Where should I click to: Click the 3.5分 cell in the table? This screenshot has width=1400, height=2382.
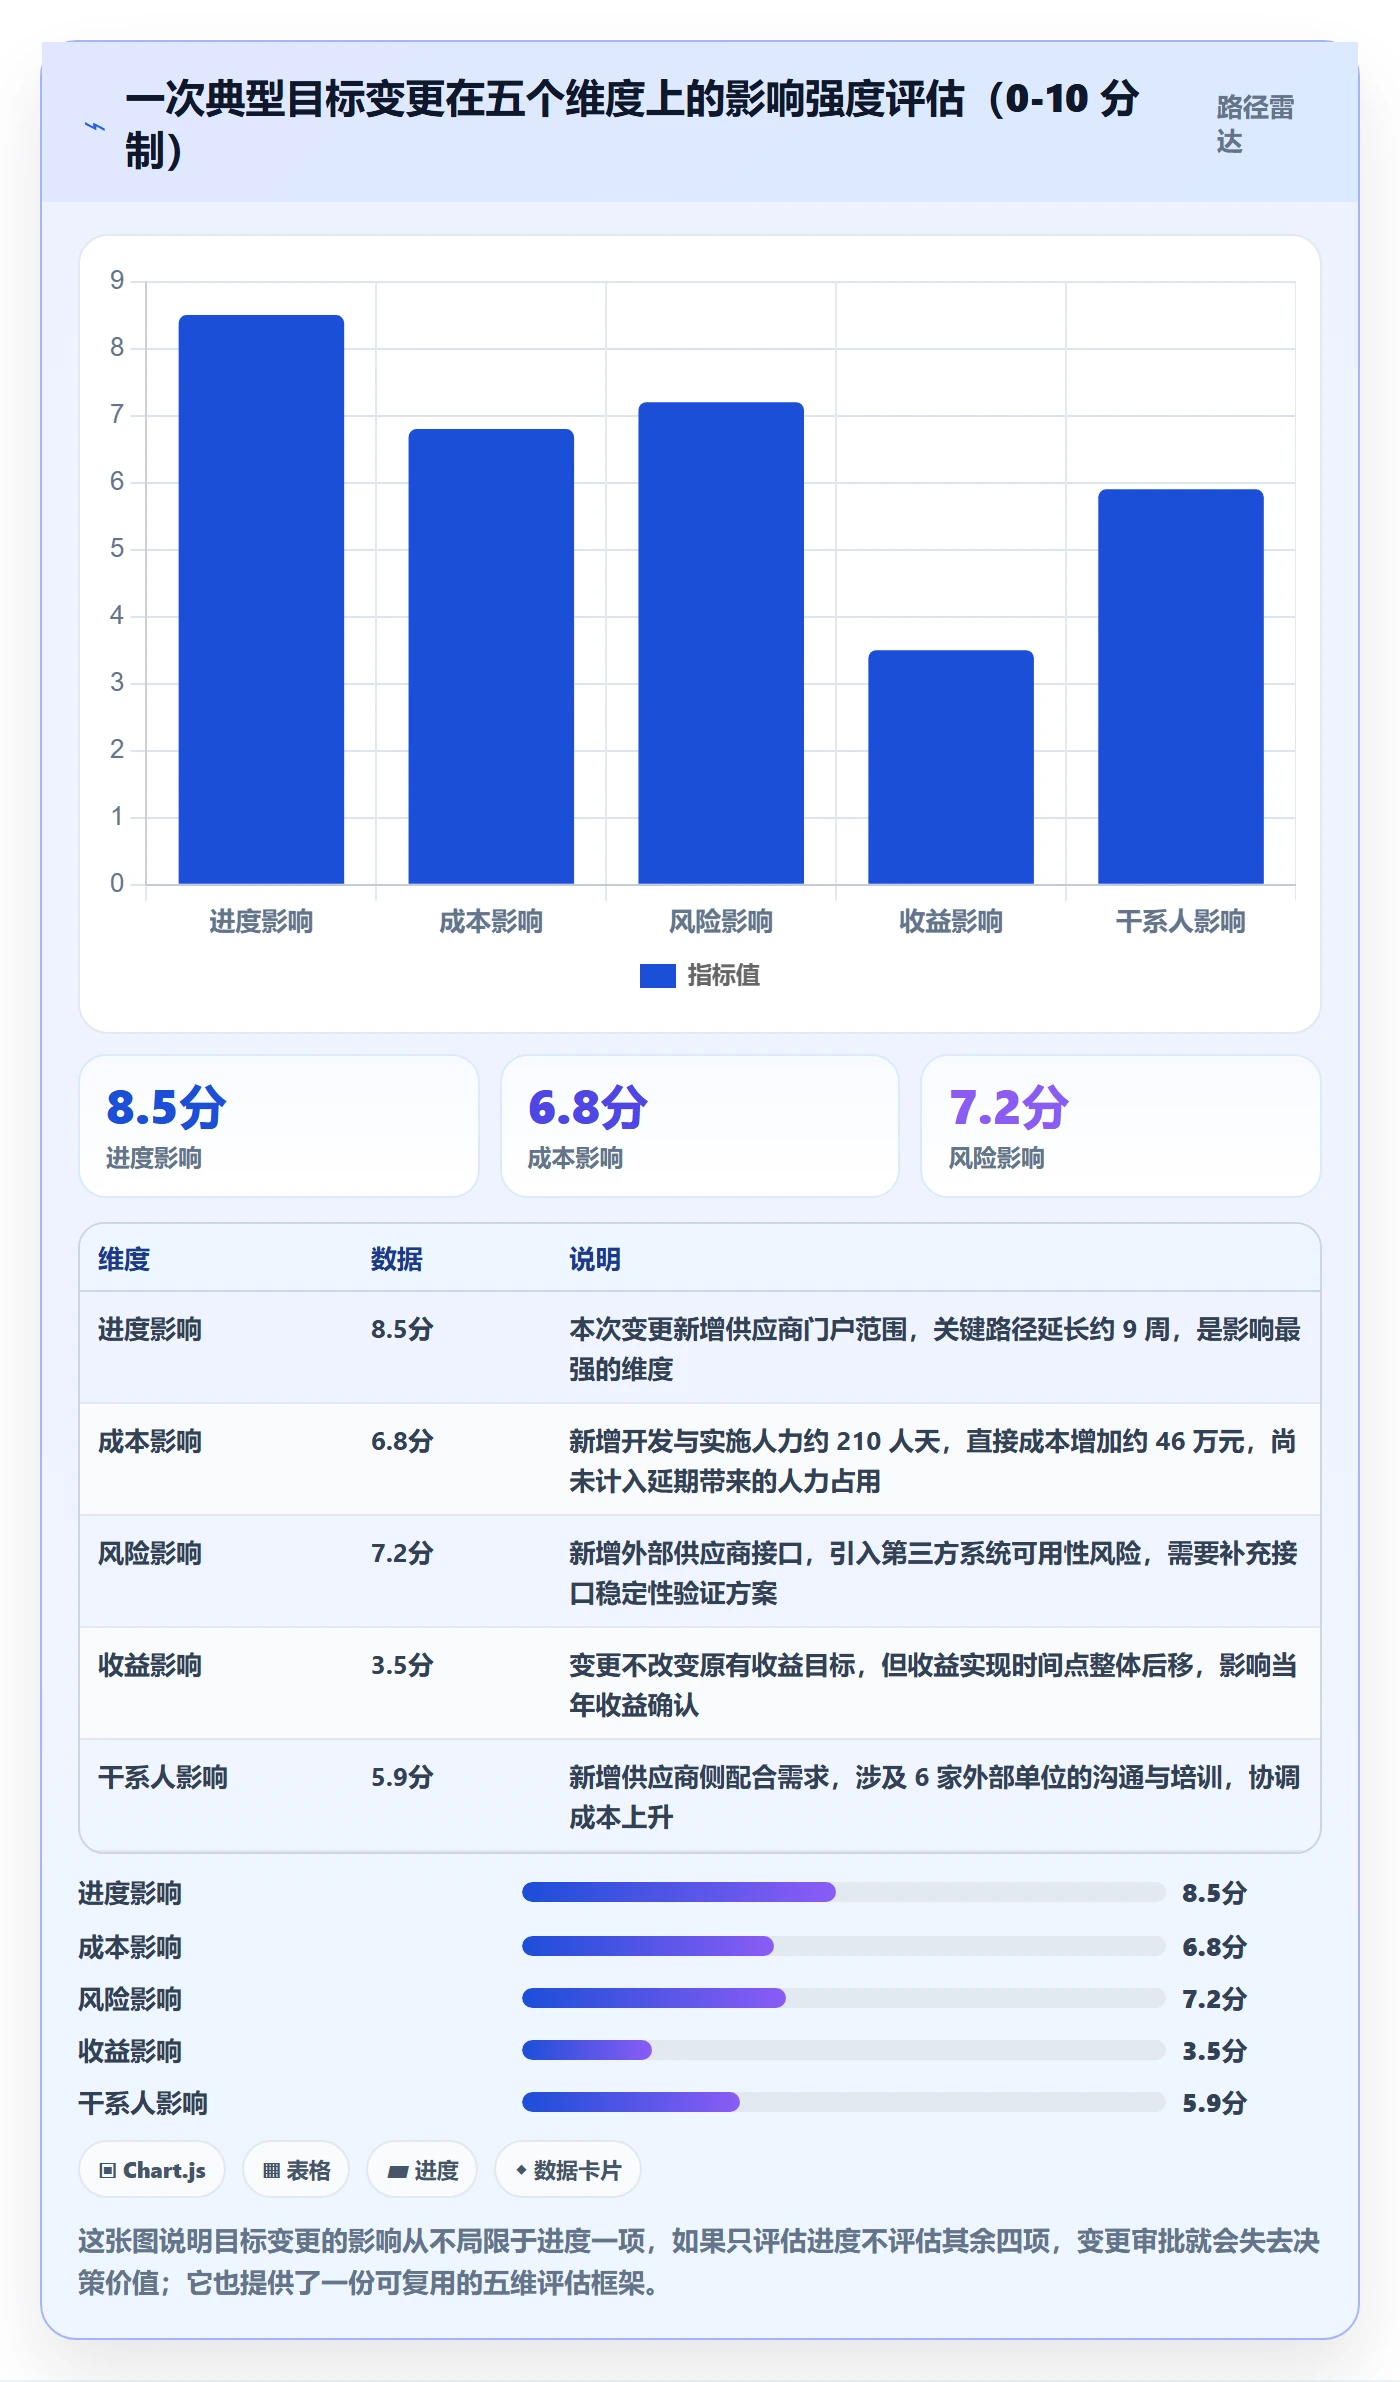402,1665
